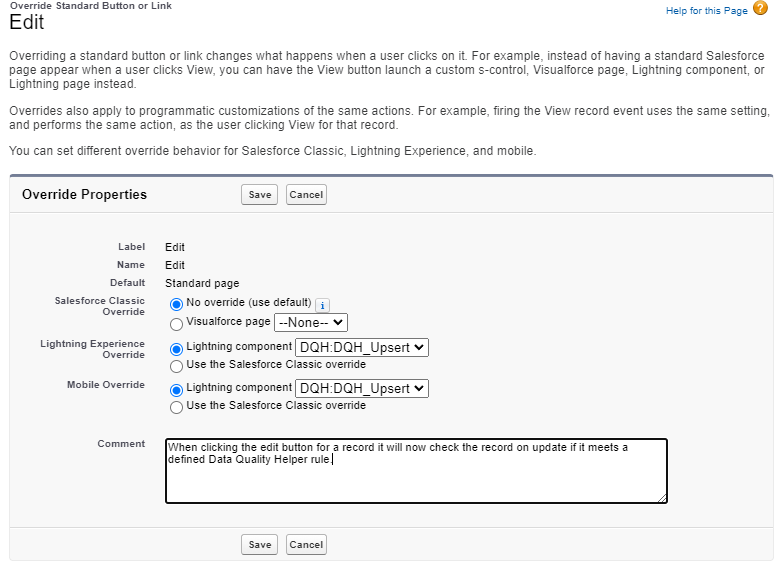The height and width of the screenshot is (578, 774).
Task: Click the bottom Cancel button
Action: click(x=306, y=544)
